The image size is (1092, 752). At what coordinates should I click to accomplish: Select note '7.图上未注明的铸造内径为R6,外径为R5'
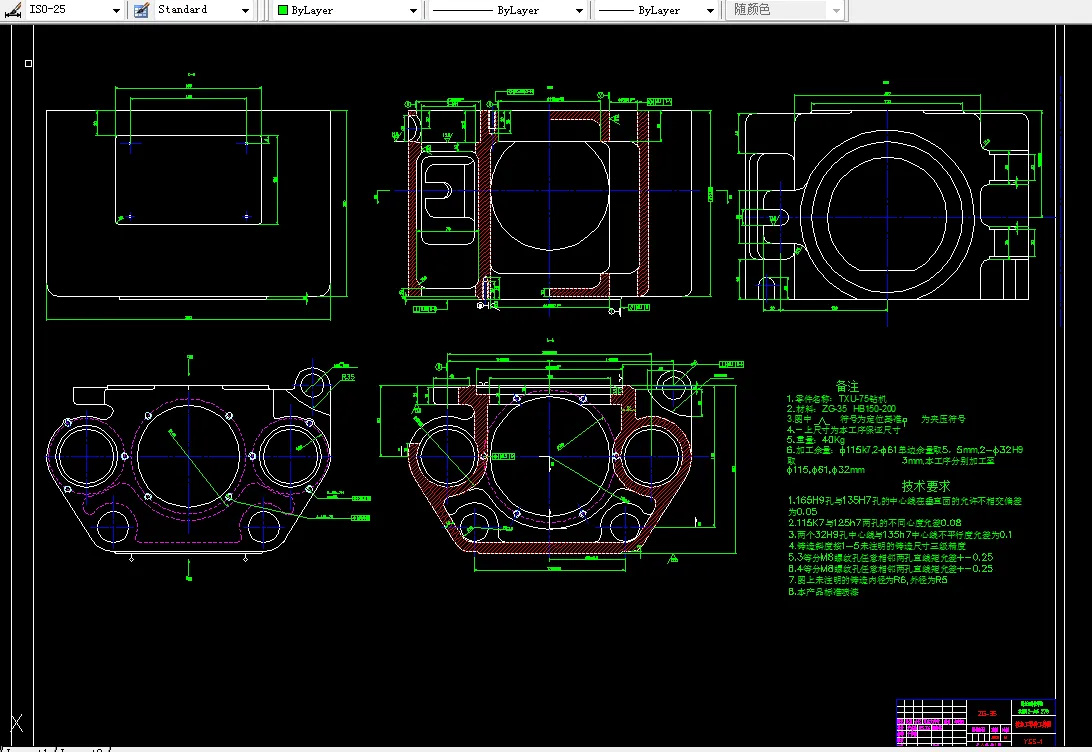[x=868, y=580]
